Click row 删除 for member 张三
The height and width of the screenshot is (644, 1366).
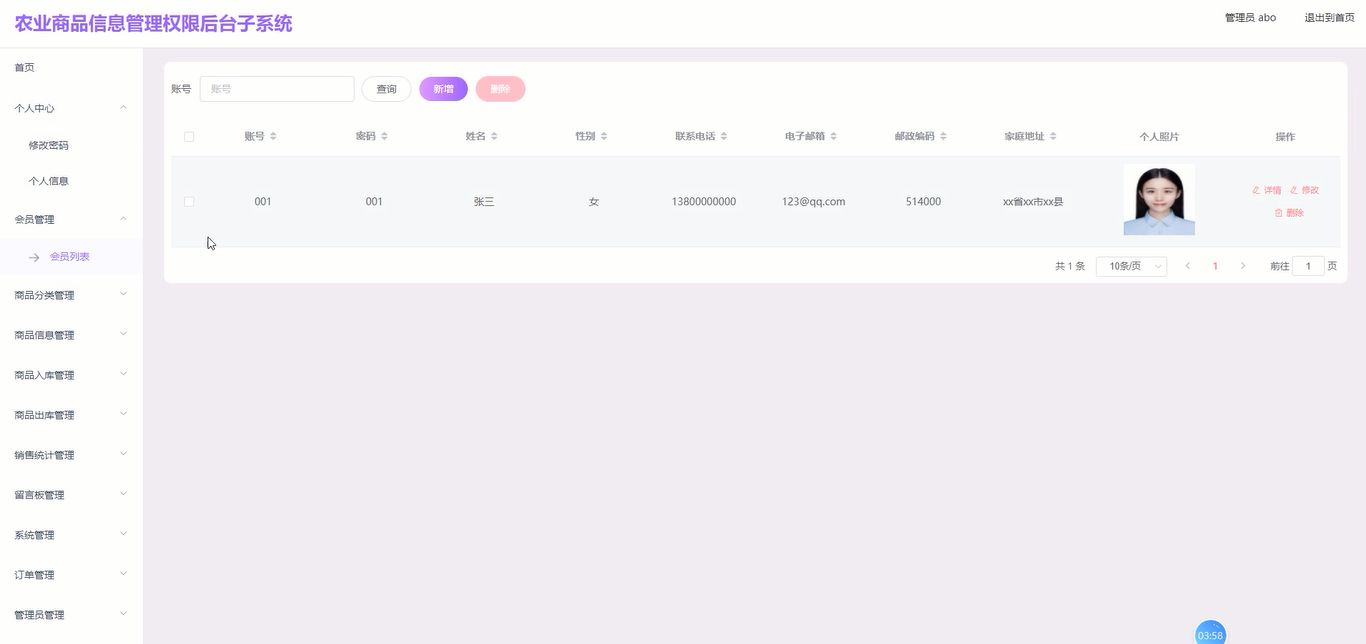tap(1289, 213)
